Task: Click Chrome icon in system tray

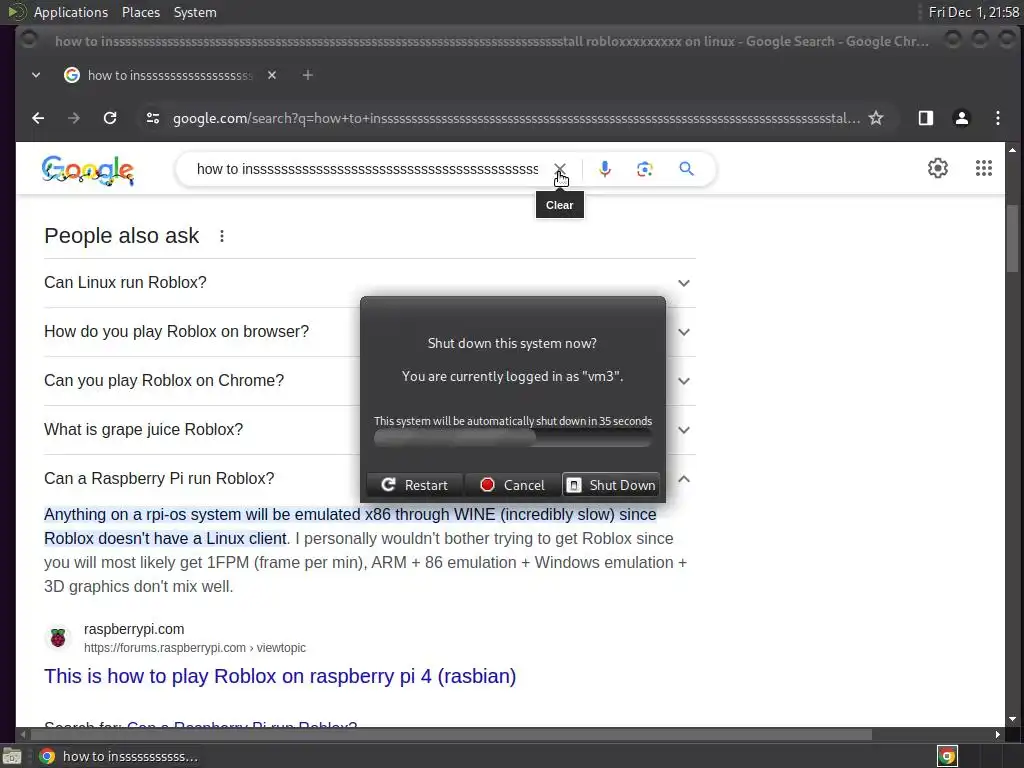Action: (x=947, y=756)
